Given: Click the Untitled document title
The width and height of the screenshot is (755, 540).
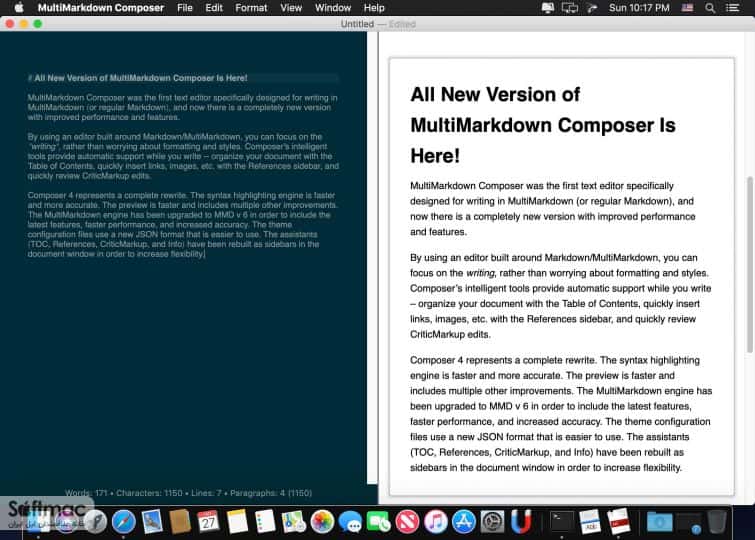Looking at the screenshot, I should 357,24.
